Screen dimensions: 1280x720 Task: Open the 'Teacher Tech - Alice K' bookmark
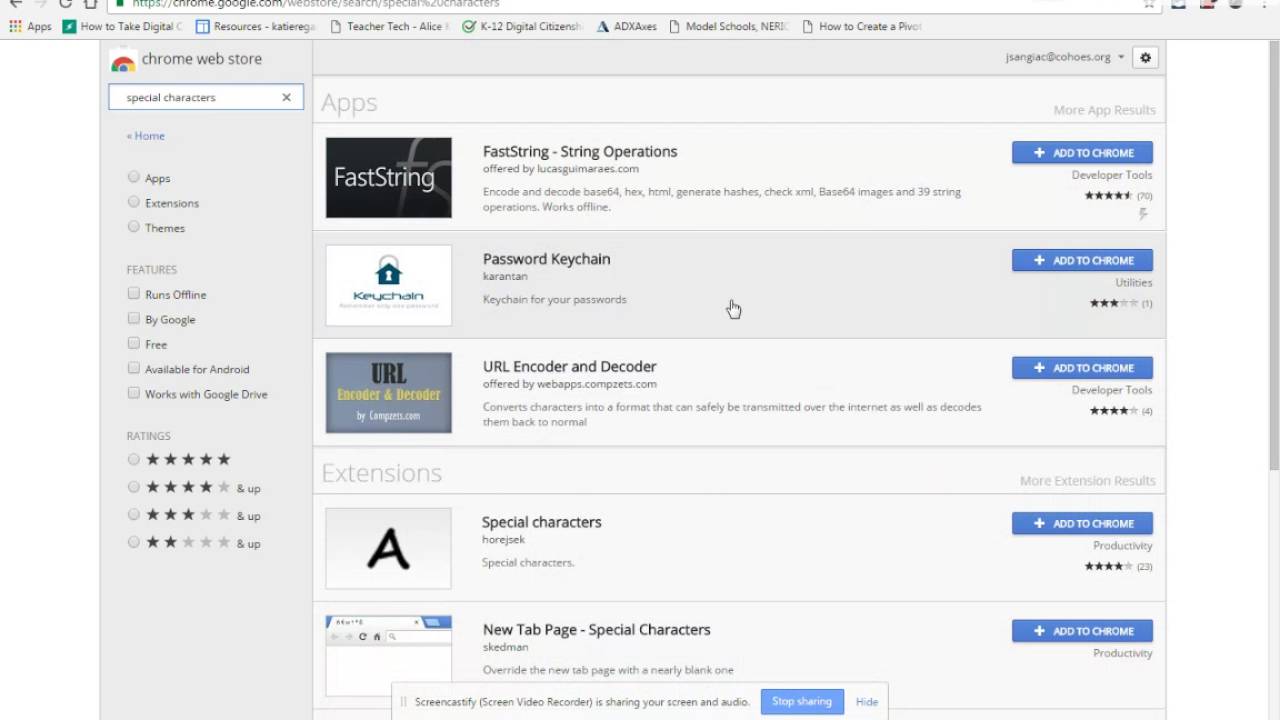(x=389, y=26)
